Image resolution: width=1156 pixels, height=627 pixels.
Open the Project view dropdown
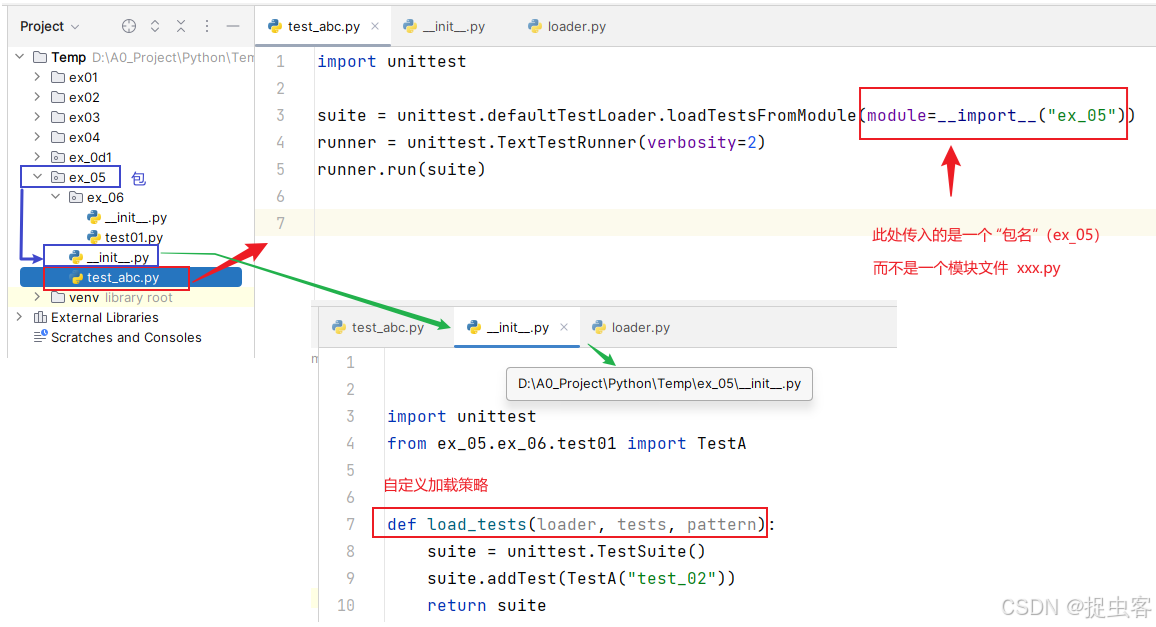pos(49,27)
